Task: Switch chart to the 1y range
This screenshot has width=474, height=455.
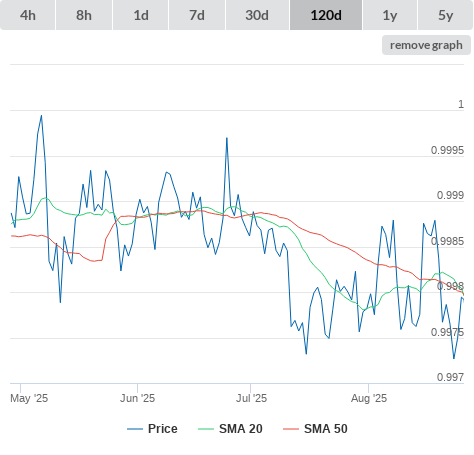Action: (x=390, y=15)
